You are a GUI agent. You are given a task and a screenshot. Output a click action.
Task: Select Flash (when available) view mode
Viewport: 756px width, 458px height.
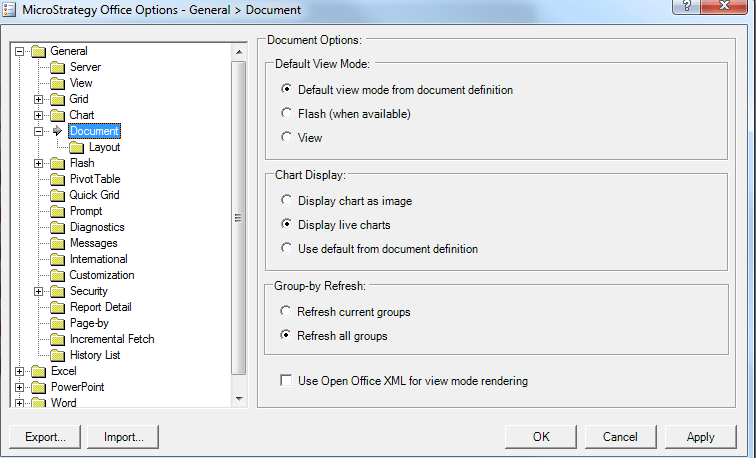pyautogui.click(x=286, y=113)
